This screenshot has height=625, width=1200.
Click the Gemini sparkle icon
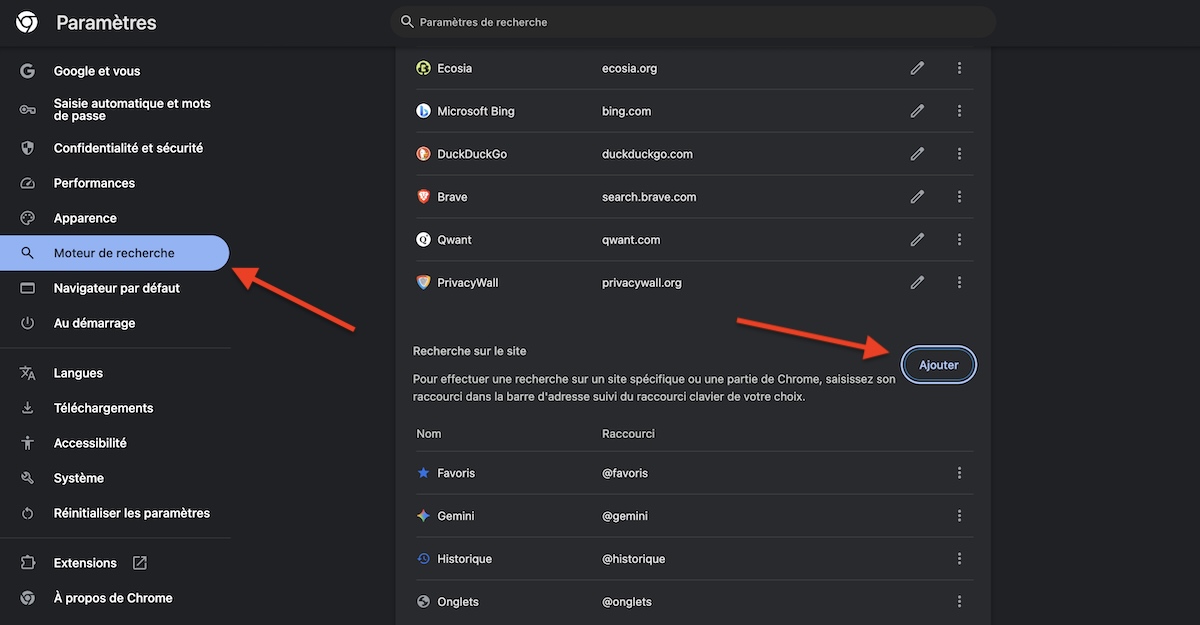pyautogui.click(x=423, y=516)
